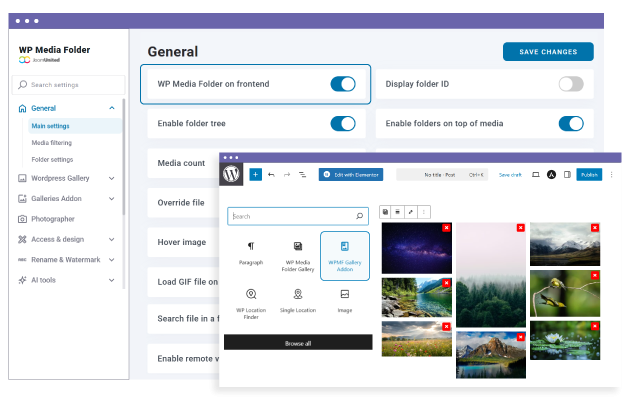Turn on Display folder ID switch
Image resolution: width=630 pixels, height=400 pixels.
tap(571, 84)
